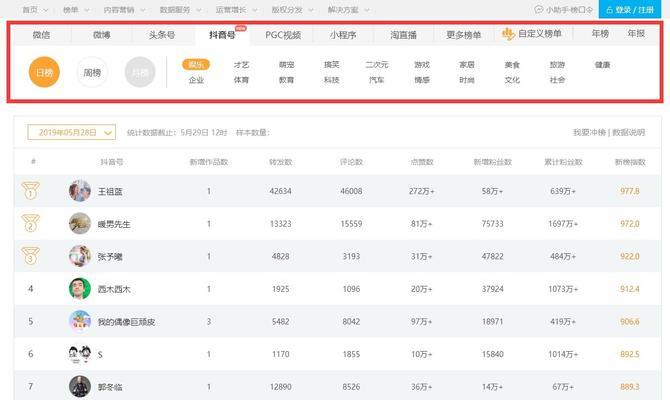Click the 新榜指数 column header
This screenshot has height=400, width=670.
click(630, 162)
